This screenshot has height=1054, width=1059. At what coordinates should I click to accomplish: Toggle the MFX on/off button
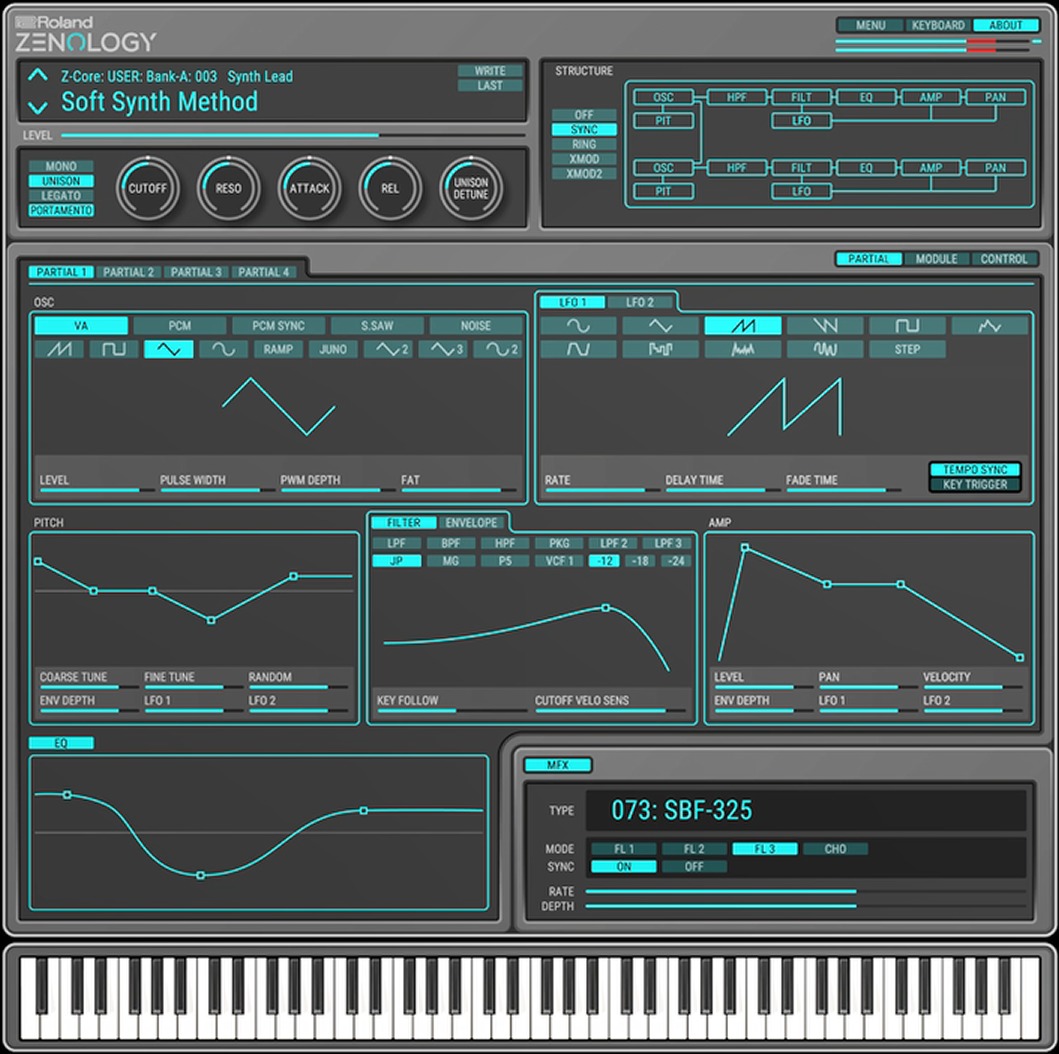[x=558, y=764]
